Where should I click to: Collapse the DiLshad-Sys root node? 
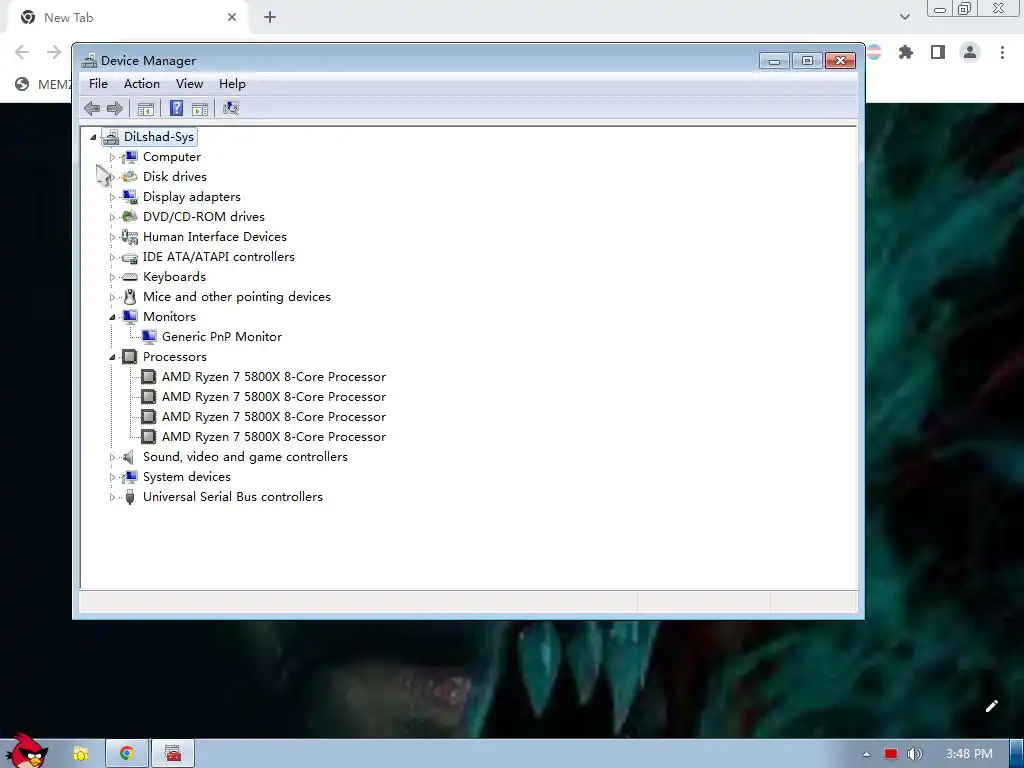coord(93,137)
